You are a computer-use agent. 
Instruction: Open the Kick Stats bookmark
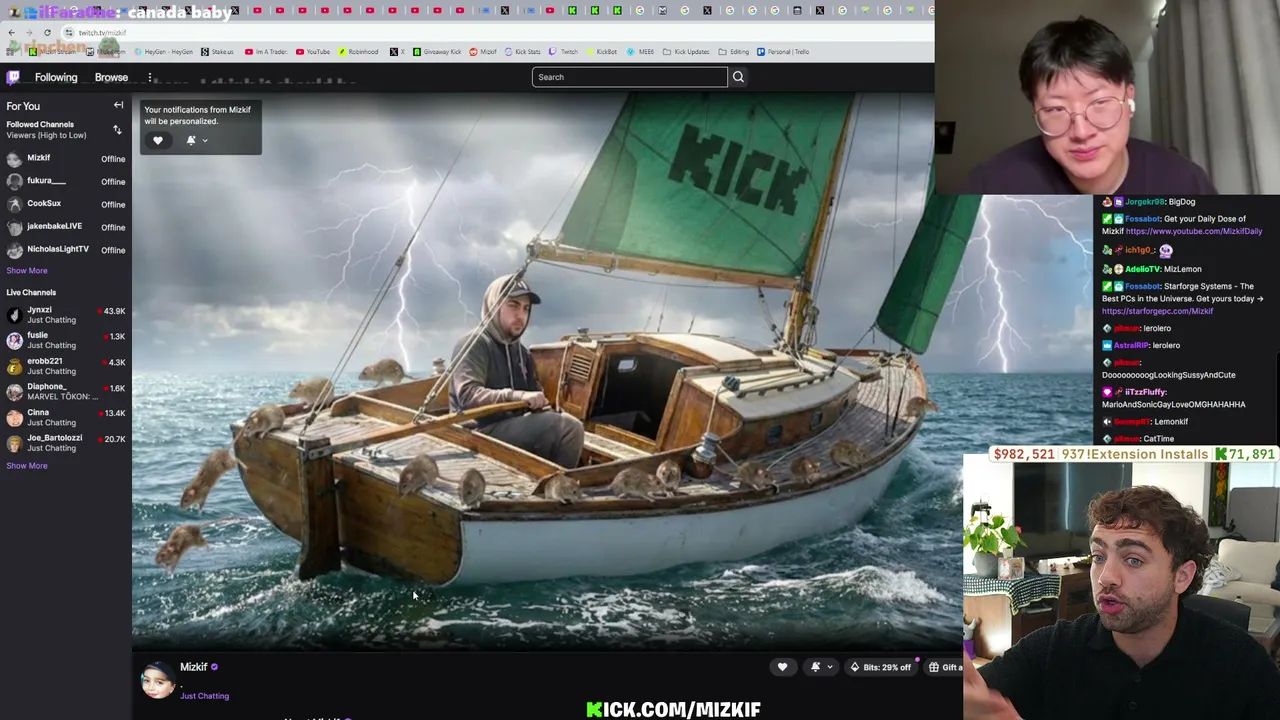(x=522, y=52)
